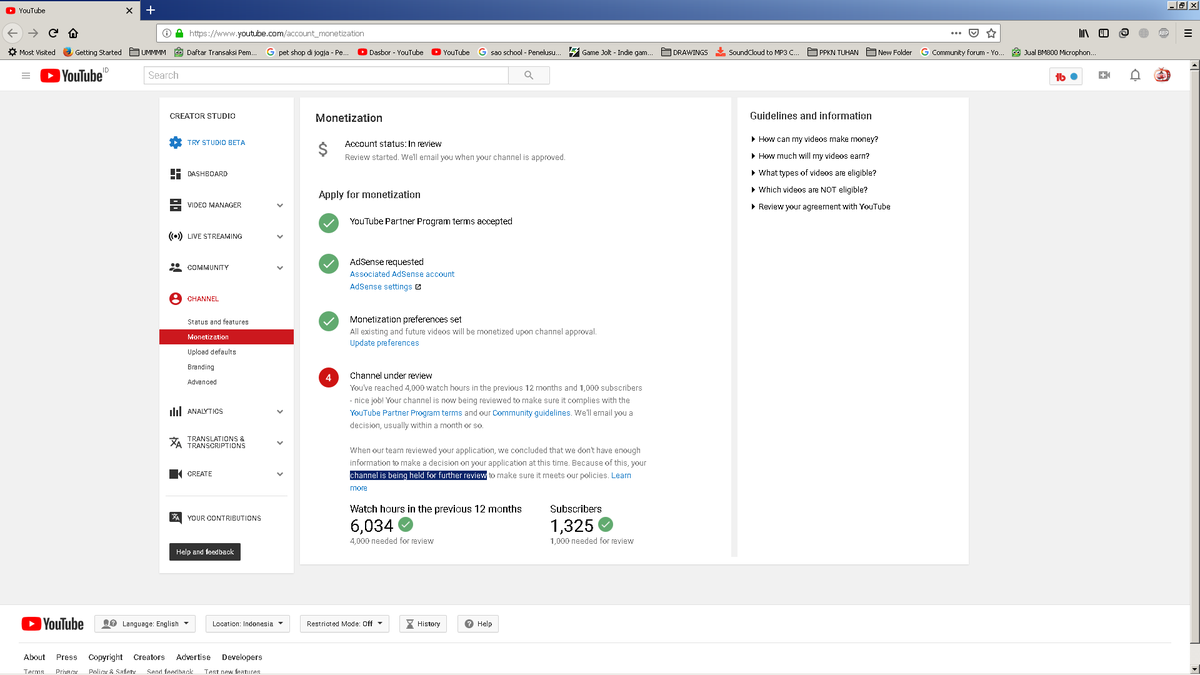Open the Restricted Mode: Off dropdown
This screenshot has height=675, width=1200.
pyautogui.click(x=345, y=624)
